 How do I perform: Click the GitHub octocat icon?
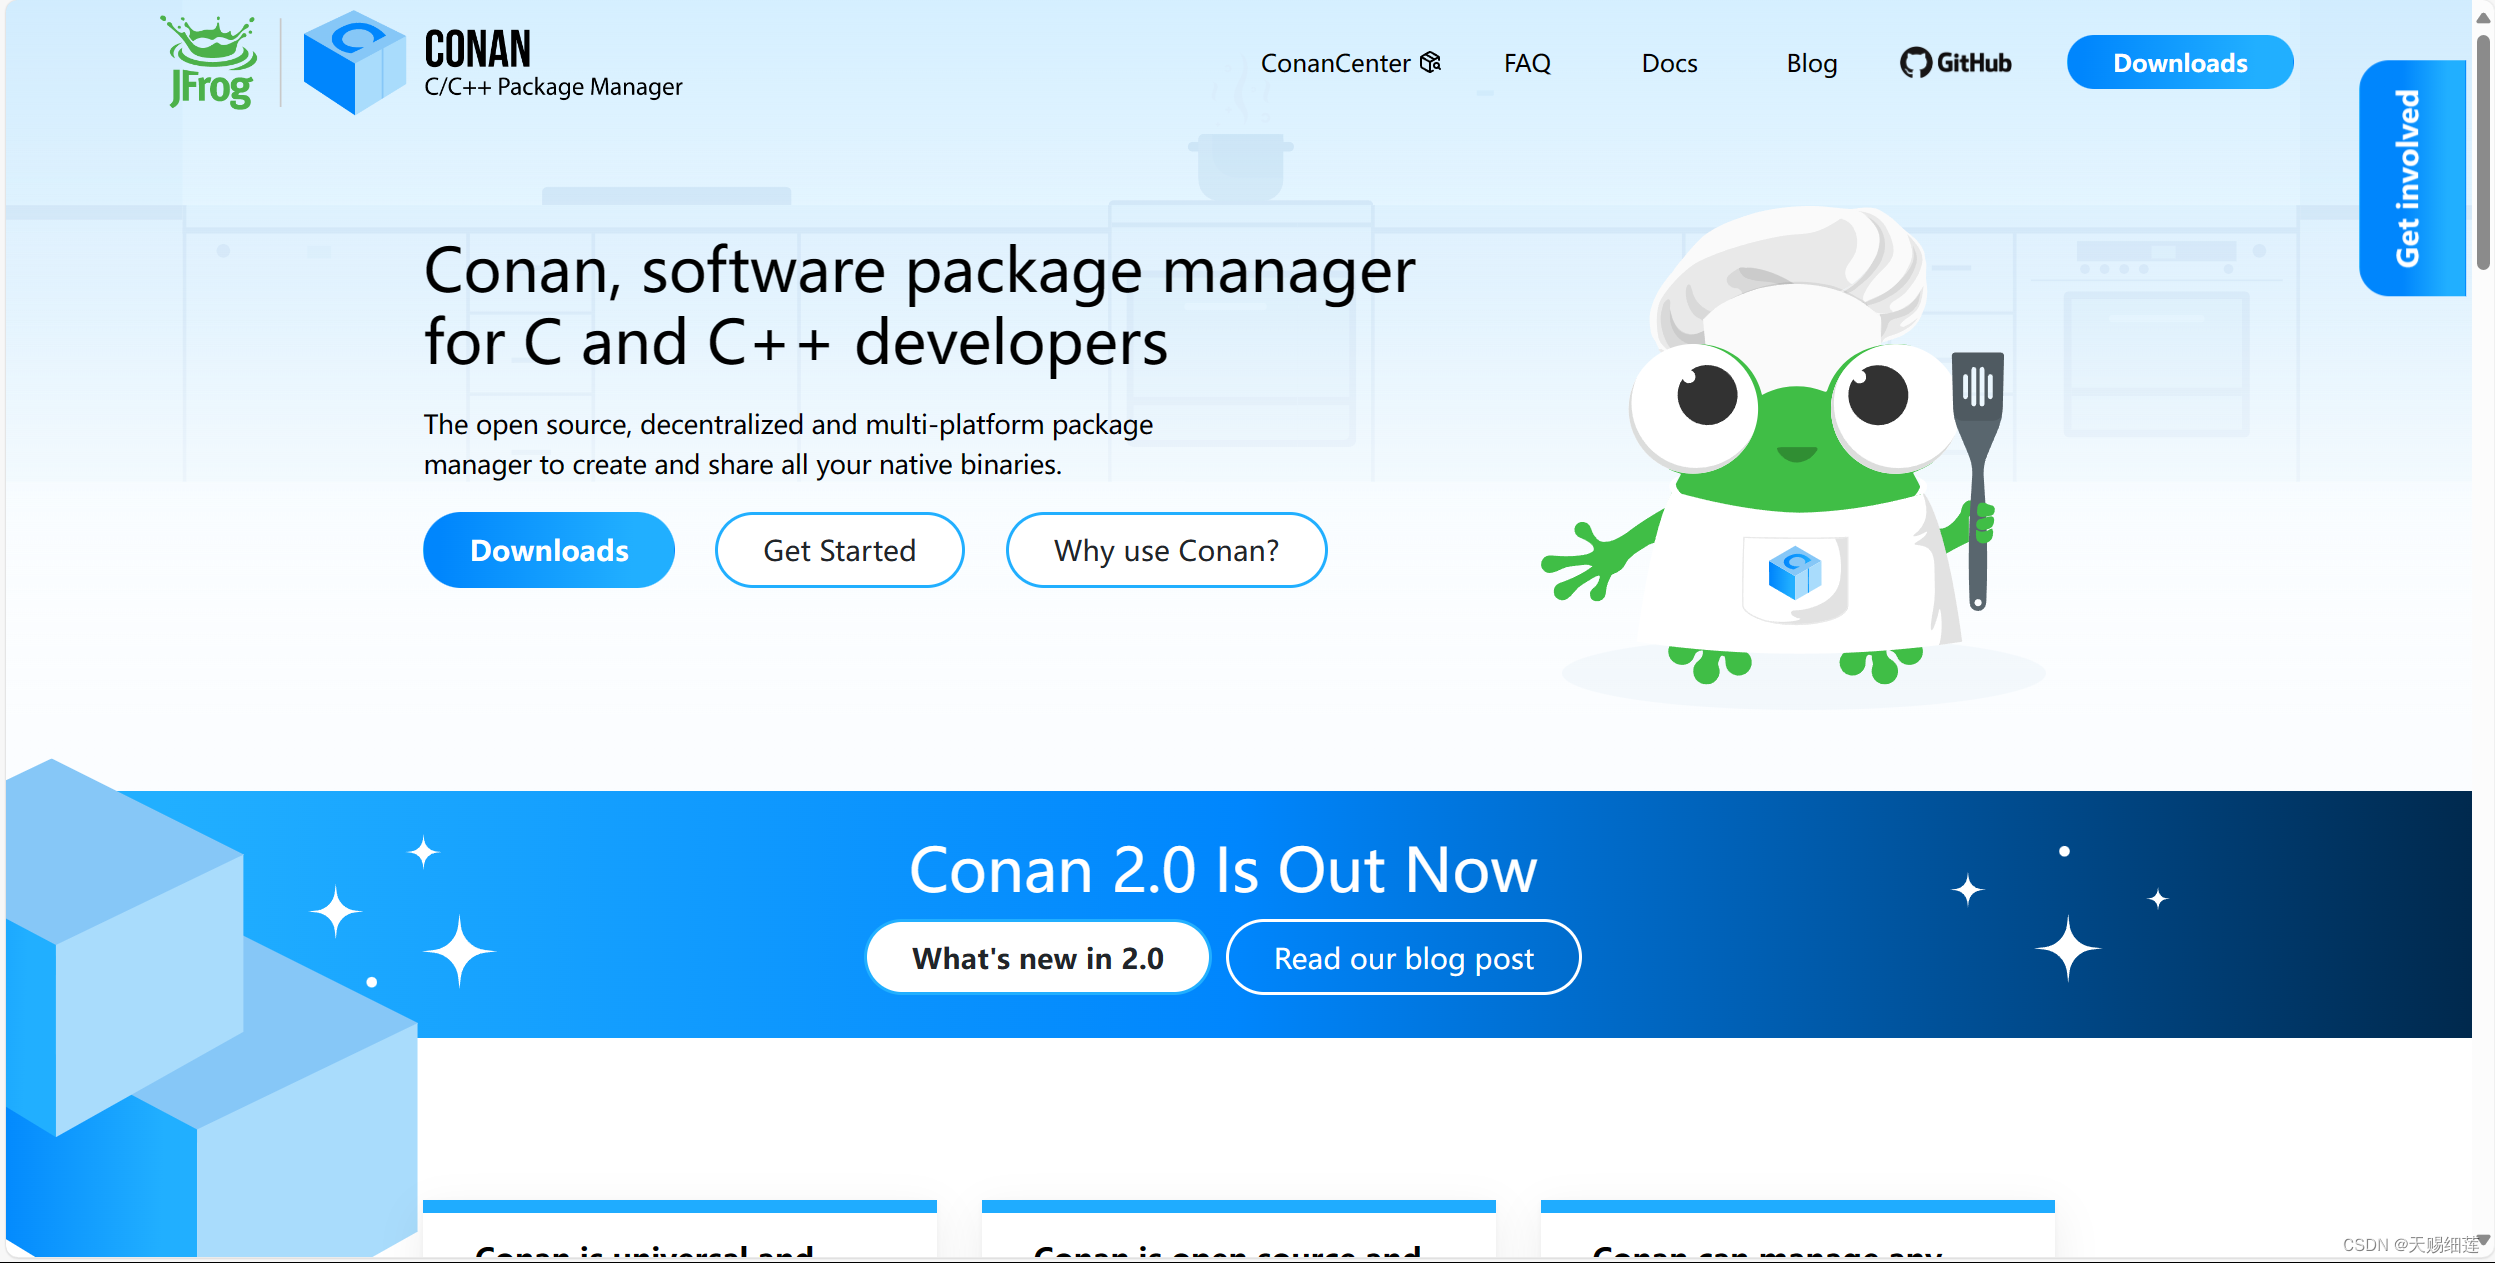1915,63
